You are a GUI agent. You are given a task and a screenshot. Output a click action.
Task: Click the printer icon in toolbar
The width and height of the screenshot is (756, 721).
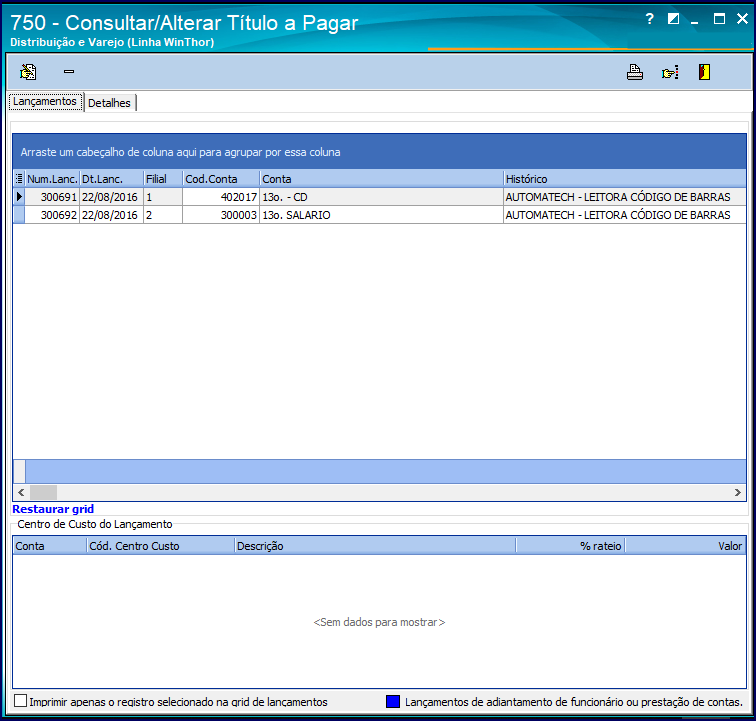pos(634,72)
